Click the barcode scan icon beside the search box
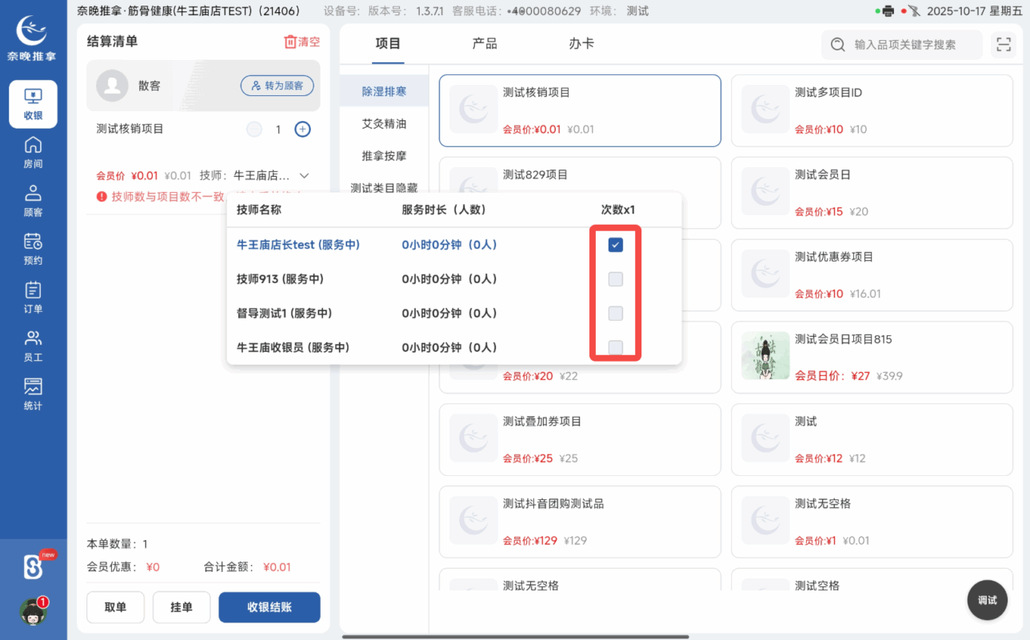1030x640 pixels. tap(1003, 44)
